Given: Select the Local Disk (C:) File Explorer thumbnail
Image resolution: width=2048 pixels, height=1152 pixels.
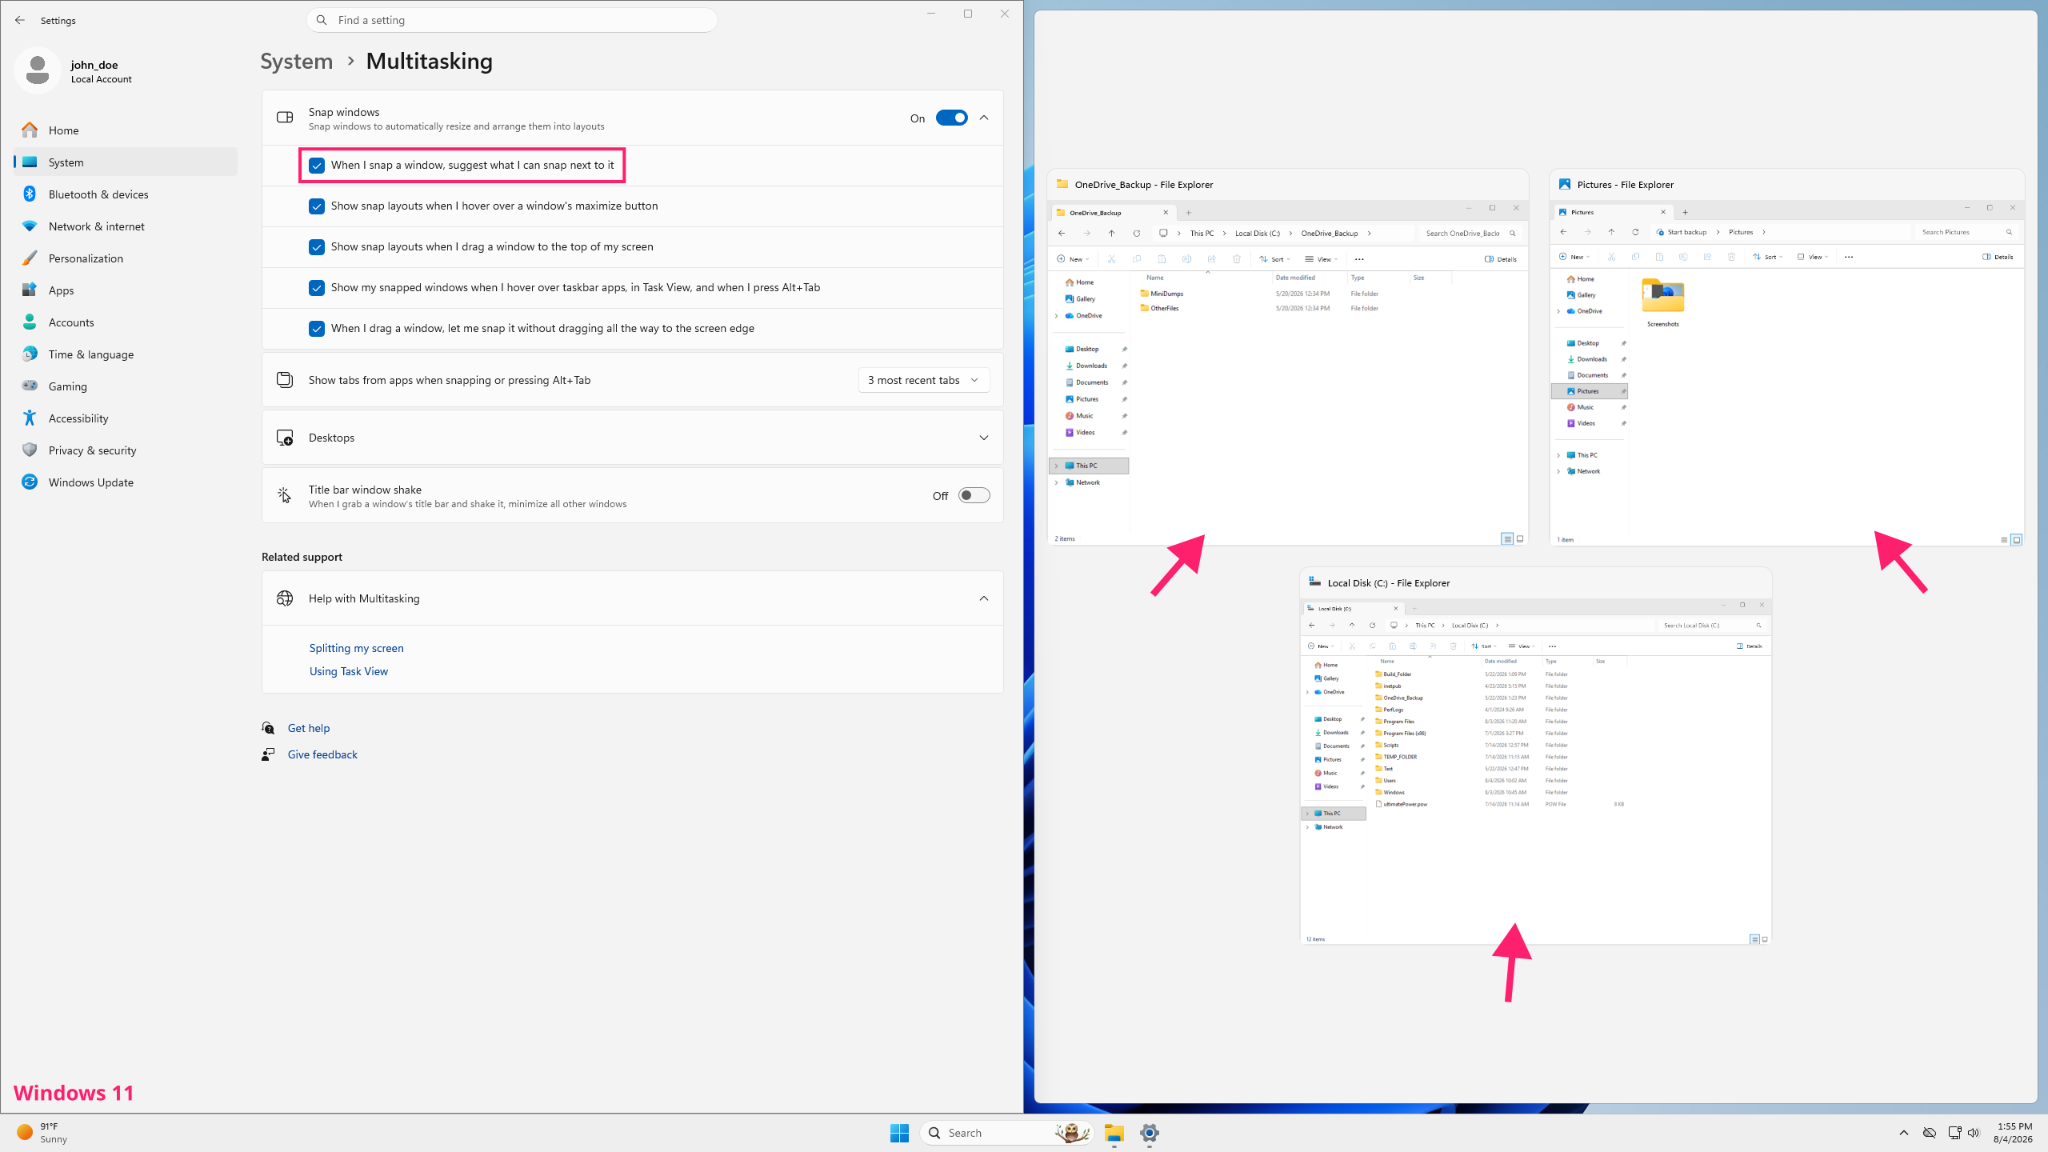Looking at the screenshot, I should click(1536, 757).
